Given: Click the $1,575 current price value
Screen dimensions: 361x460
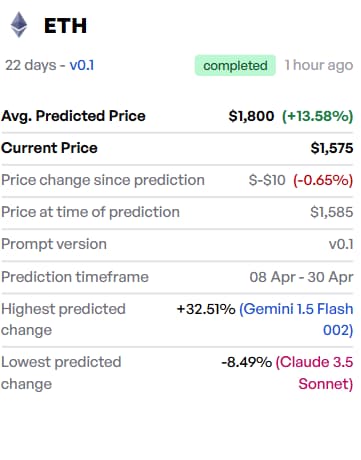Looking at the screenshot, I should [x=332, y=148].
